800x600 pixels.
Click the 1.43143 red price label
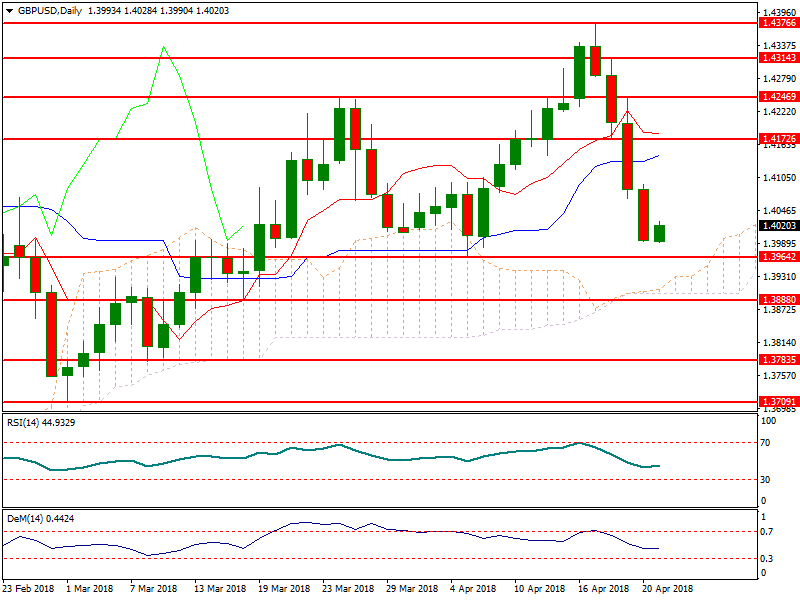(778, 58)
